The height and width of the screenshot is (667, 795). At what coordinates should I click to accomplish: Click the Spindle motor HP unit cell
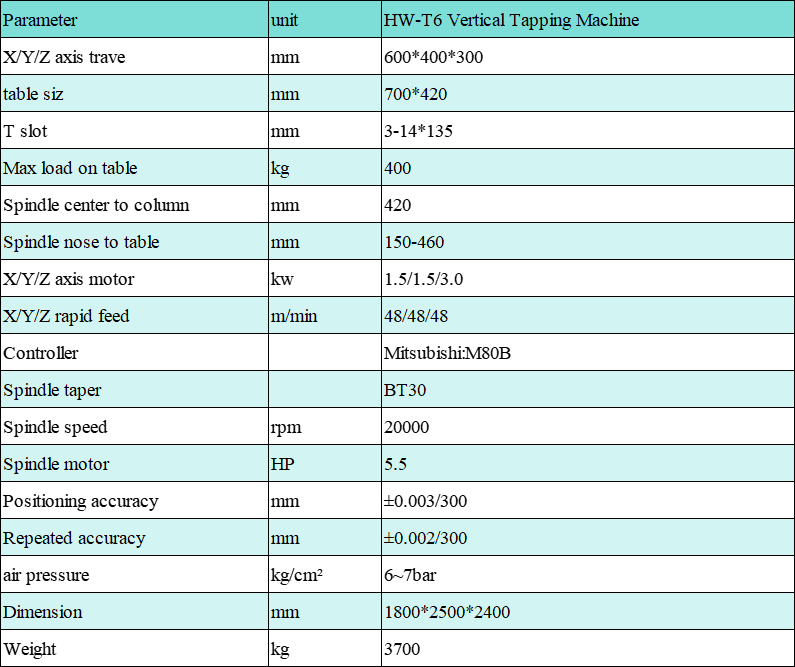pos(324,463)
